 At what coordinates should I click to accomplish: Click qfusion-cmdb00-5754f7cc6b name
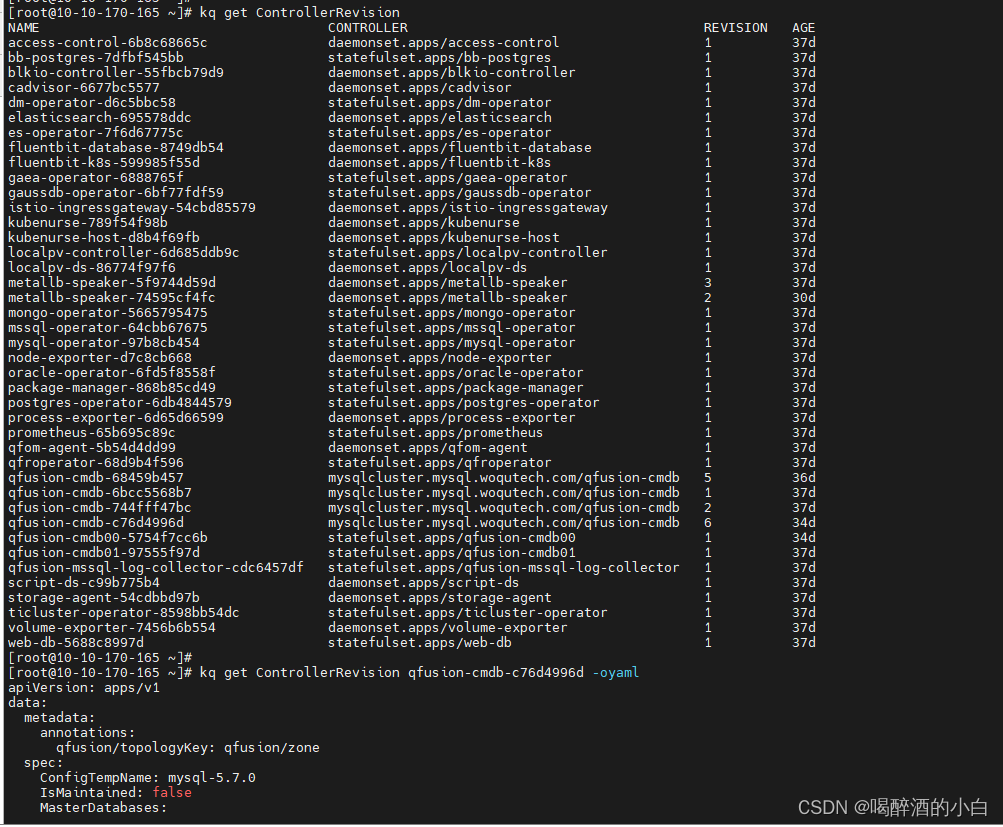point(107,539)
